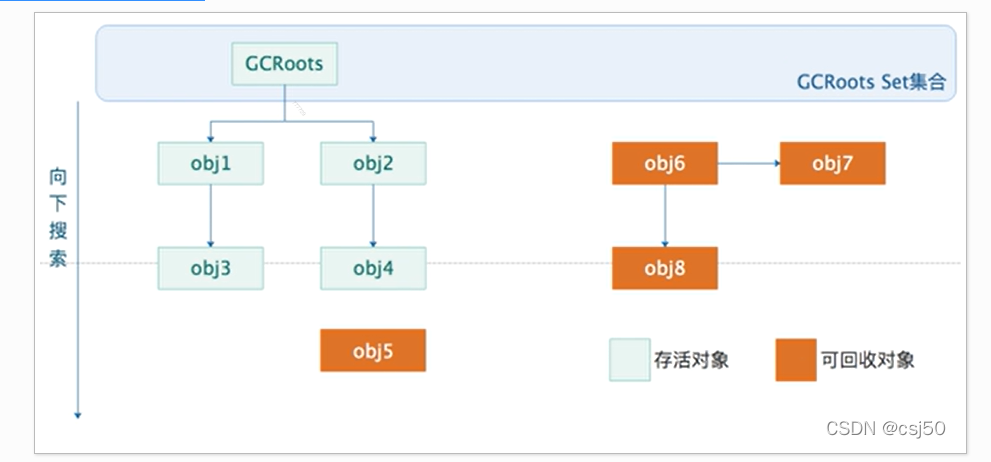The height and width of the screenshot is (462, 991).
Task: Select the obj2 live object box
Action: tap(373, 164)
